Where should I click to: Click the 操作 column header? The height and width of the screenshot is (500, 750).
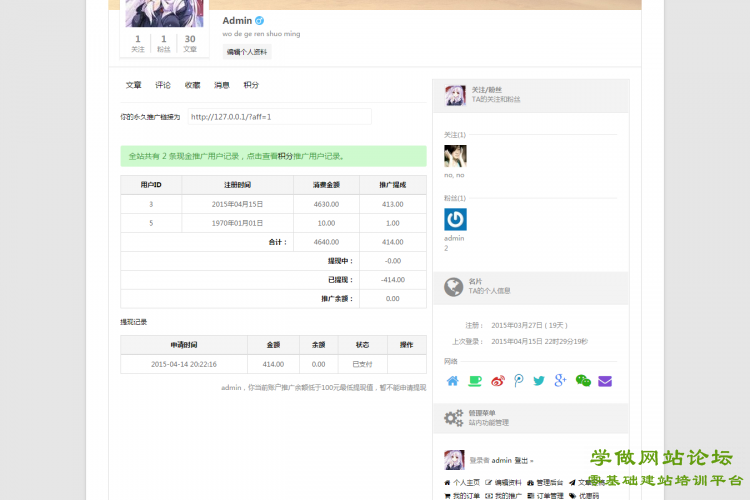pos(407,345)
